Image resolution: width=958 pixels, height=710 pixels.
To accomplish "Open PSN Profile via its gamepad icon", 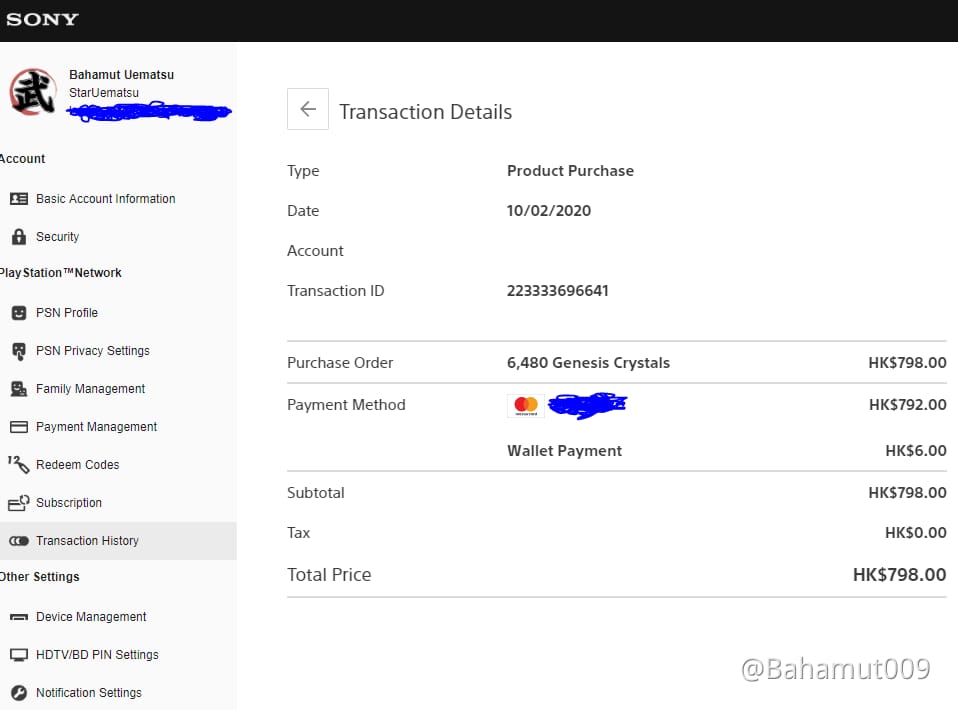I will pos(20,312).
